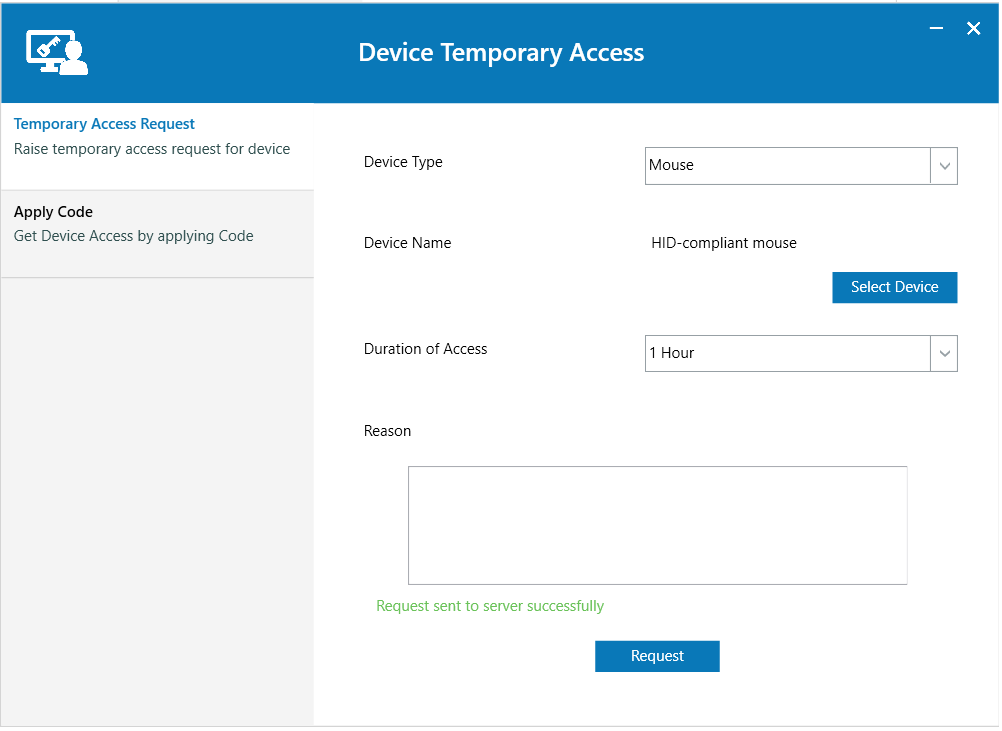Screen dimensions: 1002x731
Task: Switch to the Temporary Access Request tab
Action: tap(105, 125)
